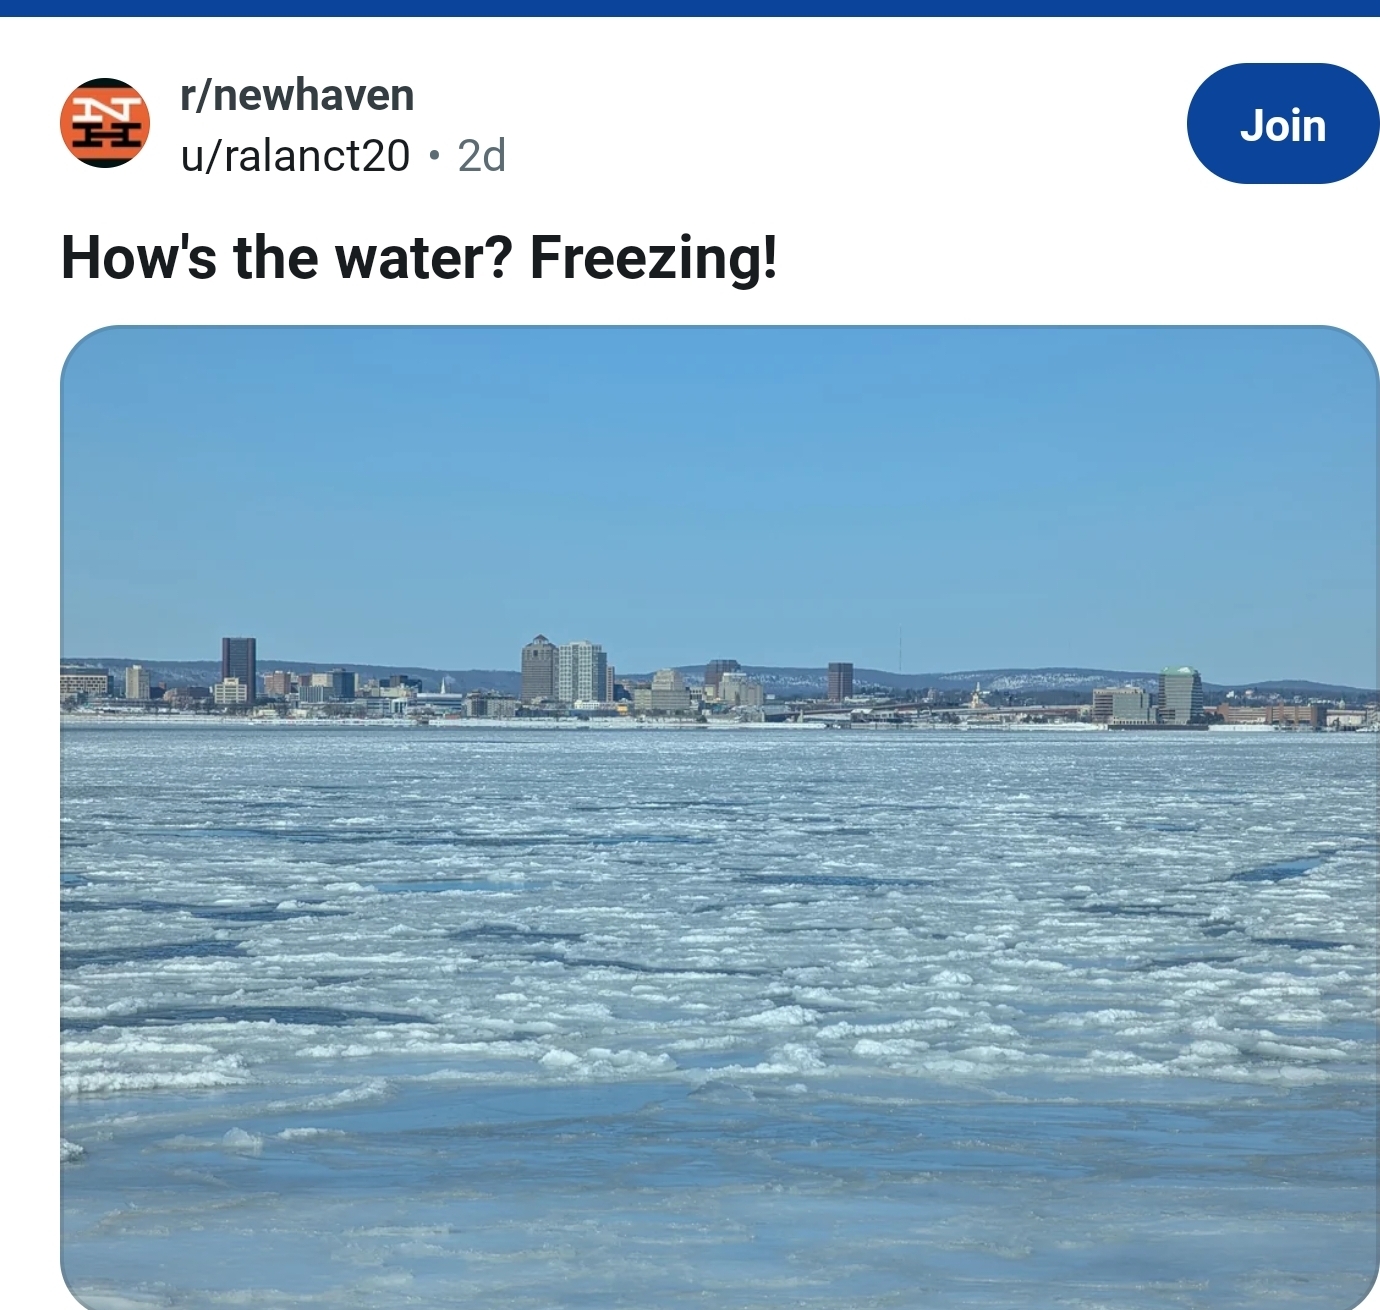Viewport: 1380px width, 1310px height.
Task: Click the r/newhaven subreddit avatar icon
Action: pos(105,123)
